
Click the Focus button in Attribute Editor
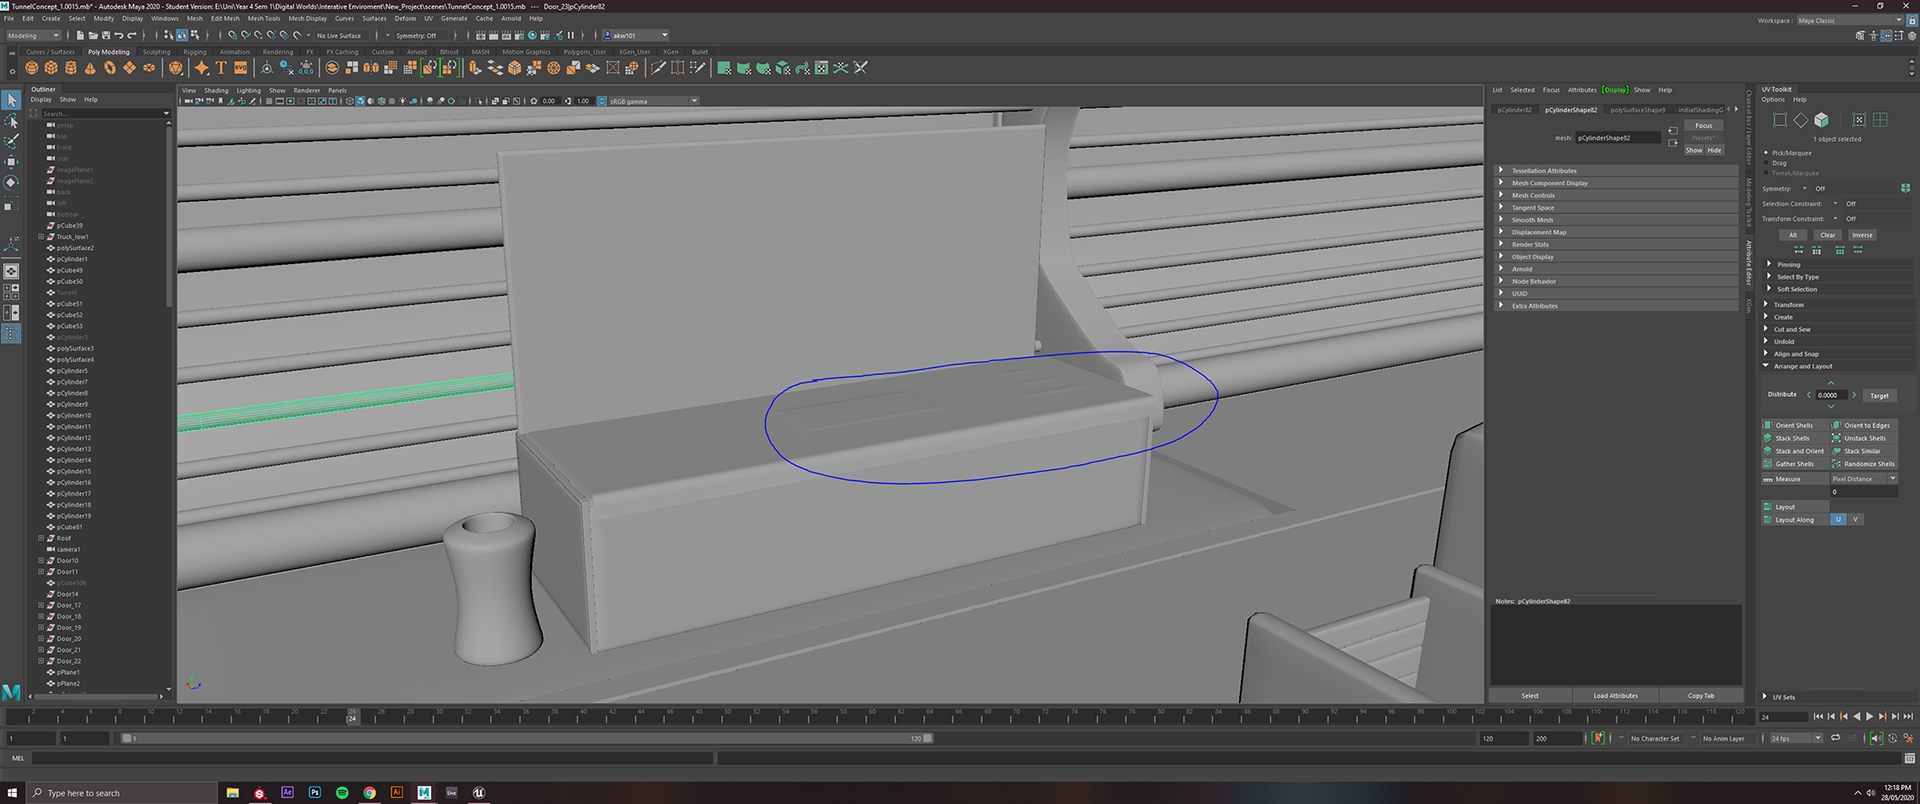(1704, 126)
